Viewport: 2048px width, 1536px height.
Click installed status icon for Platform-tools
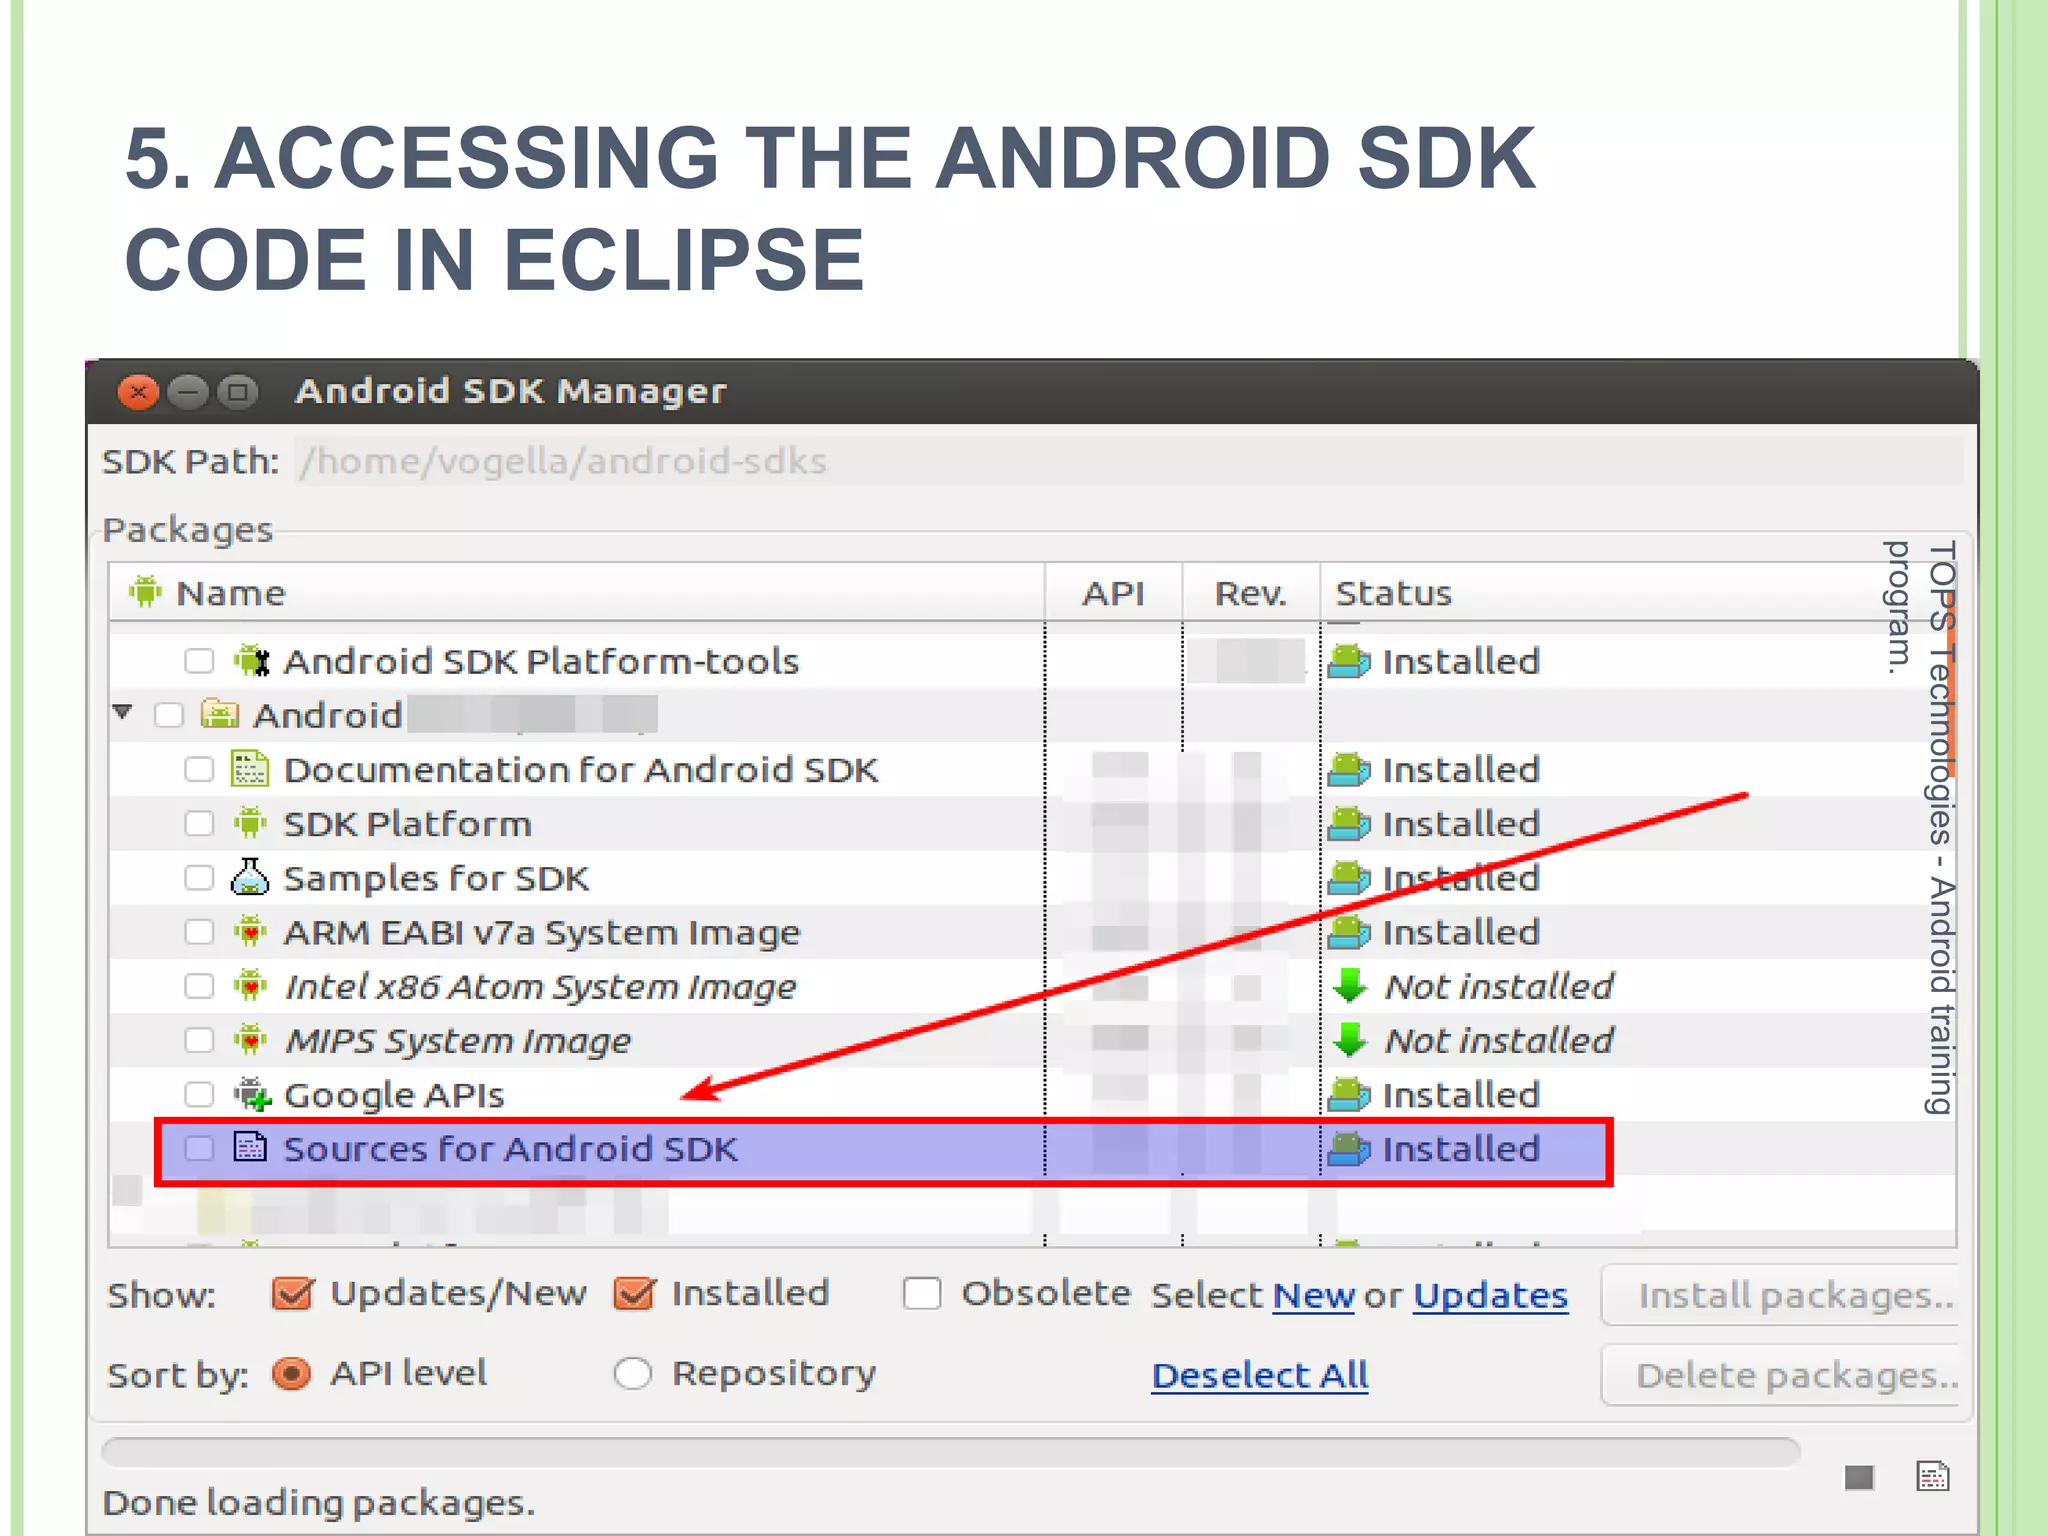tap(1349, 661)
